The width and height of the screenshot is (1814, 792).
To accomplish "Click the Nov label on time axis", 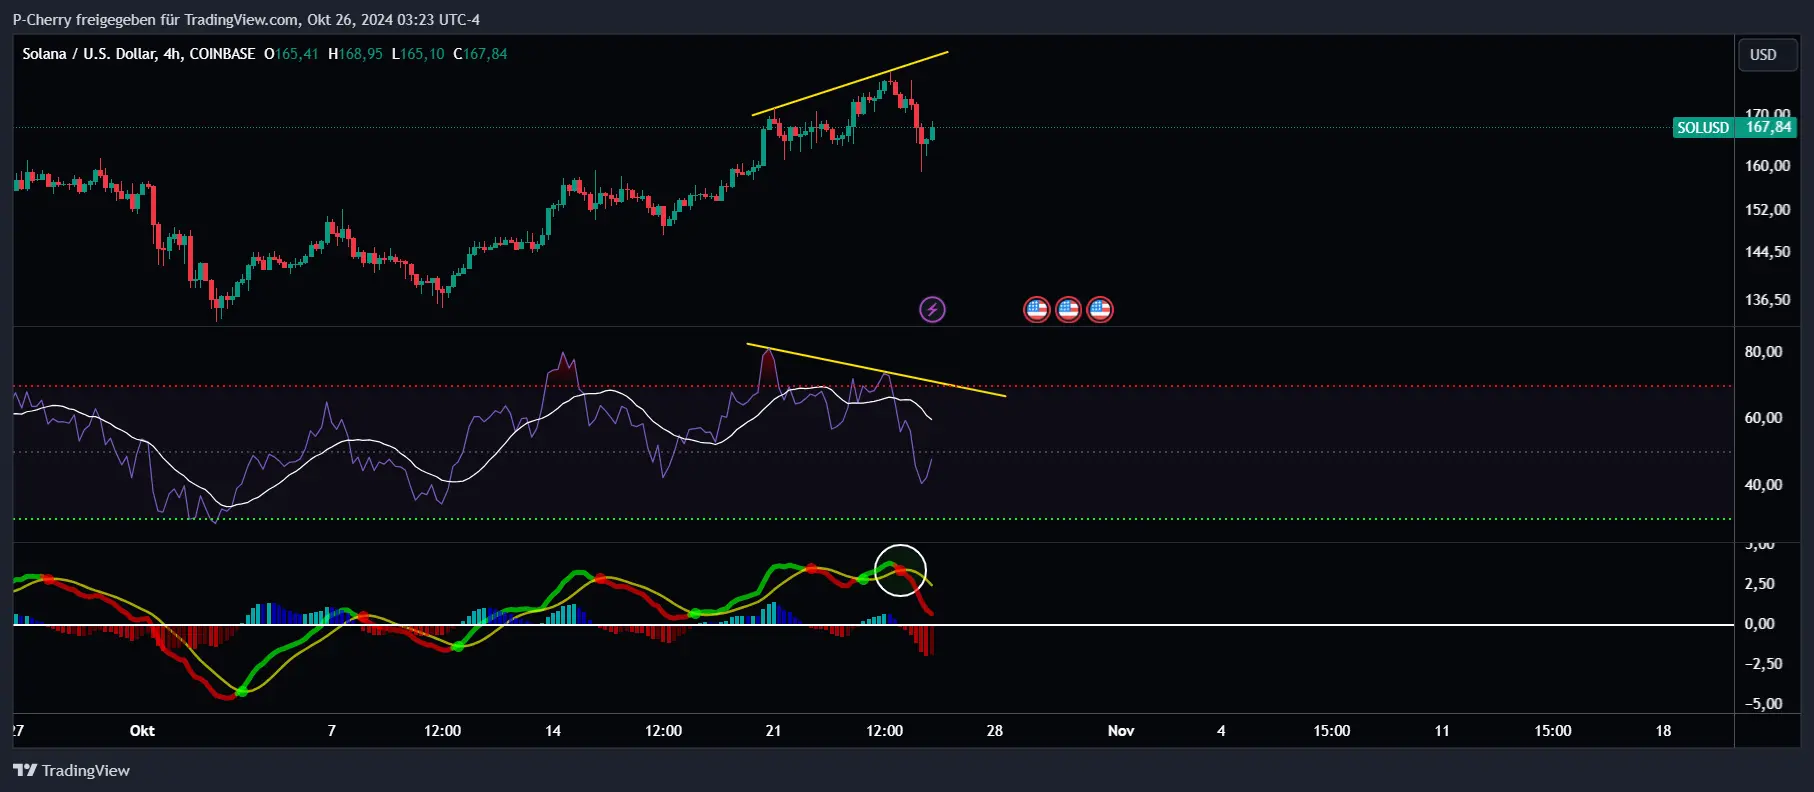I will 1121,731.
